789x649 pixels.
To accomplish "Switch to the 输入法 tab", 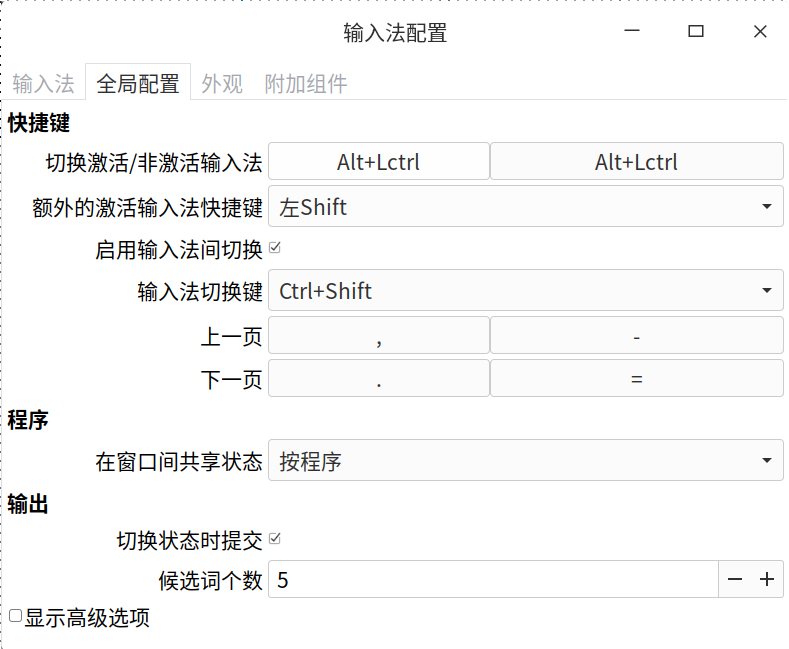I will point(43,84).
